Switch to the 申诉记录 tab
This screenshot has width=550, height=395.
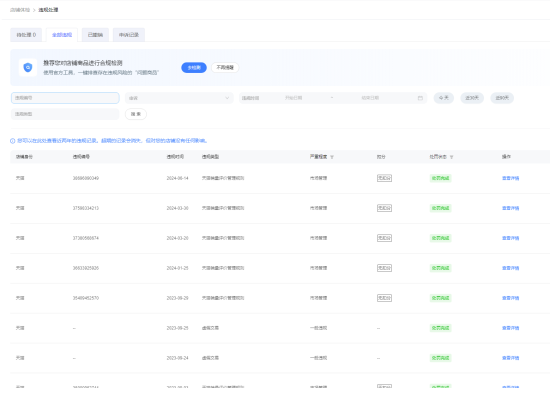pos(129,35)
